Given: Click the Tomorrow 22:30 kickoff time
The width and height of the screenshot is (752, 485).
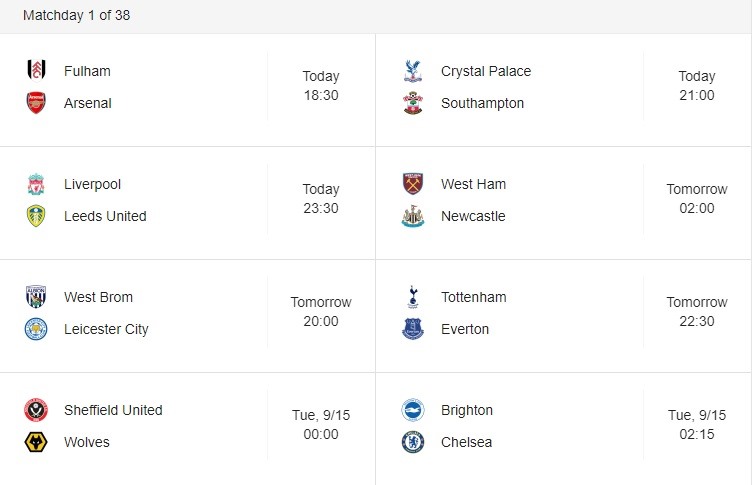Looking at the screenshot, I should tap(697, 311).
